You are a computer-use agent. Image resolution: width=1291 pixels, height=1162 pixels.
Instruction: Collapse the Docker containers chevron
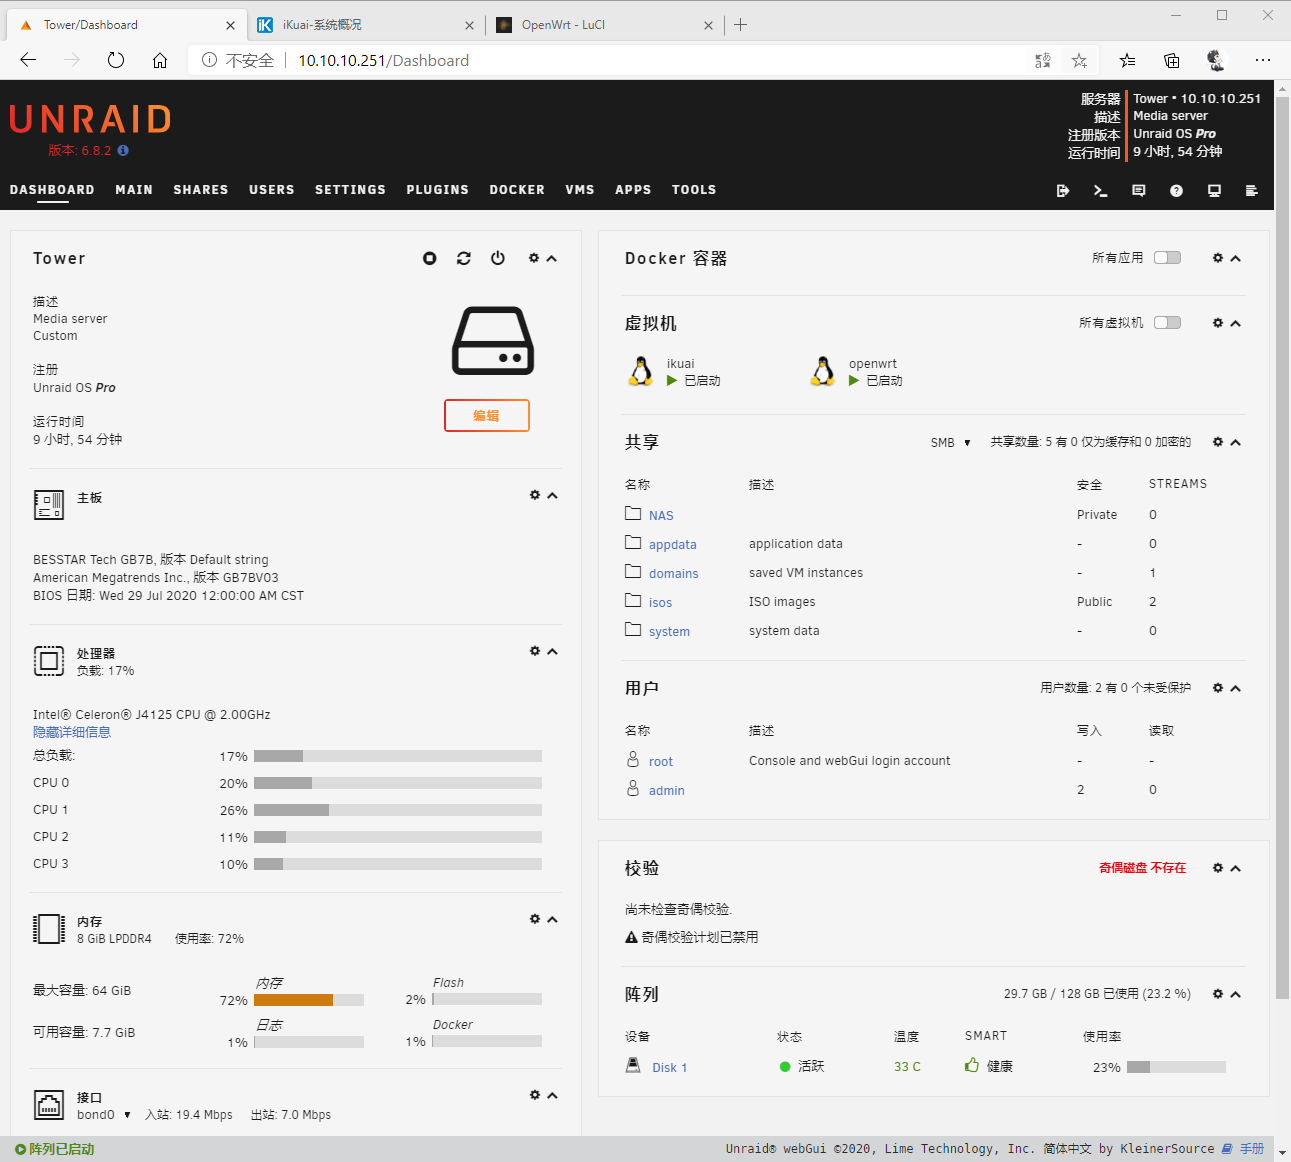[1235, 258]
